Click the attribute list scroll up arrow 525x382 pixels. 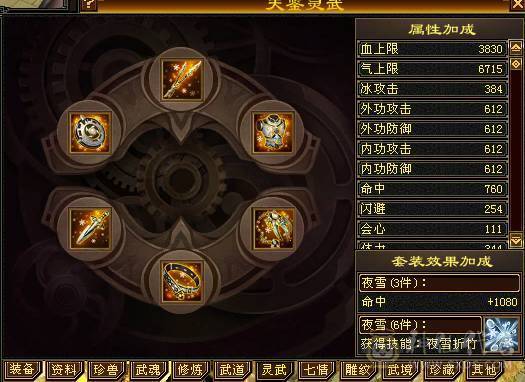pyautogui.click(x=516, y=48)
